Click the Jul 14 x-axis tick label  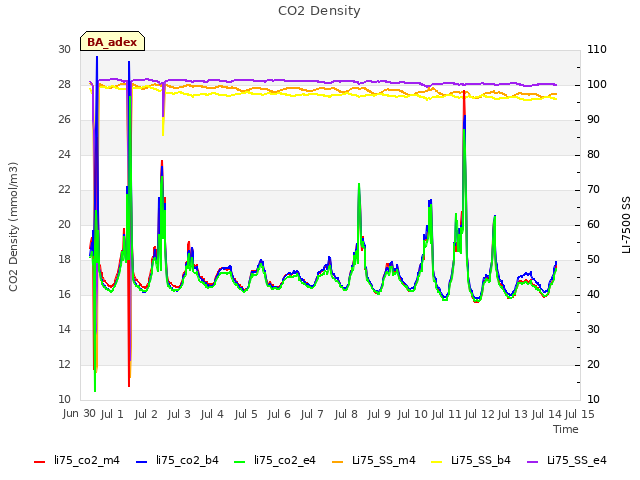[x=547, y=414]
